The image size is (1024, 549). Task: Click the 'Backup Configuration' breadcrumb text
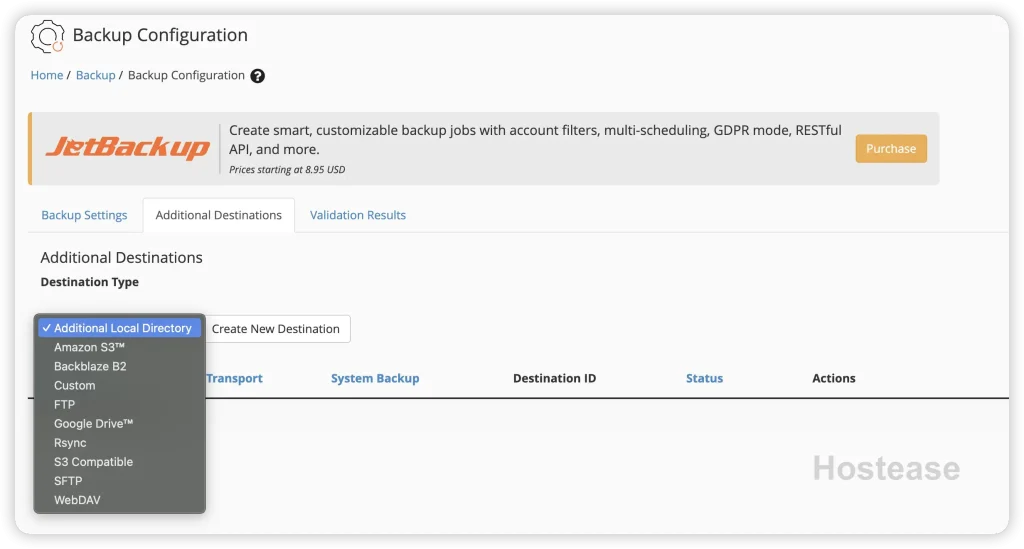tap(186, 75)
